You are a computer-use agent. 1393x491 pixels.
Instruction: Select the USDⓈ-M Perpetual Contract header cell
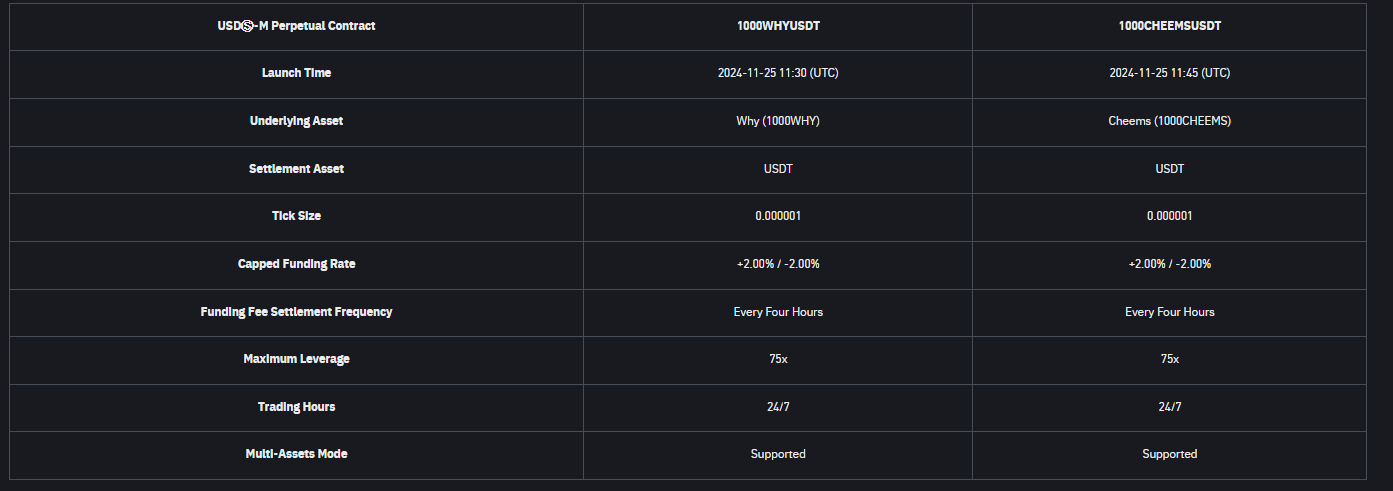296,26
